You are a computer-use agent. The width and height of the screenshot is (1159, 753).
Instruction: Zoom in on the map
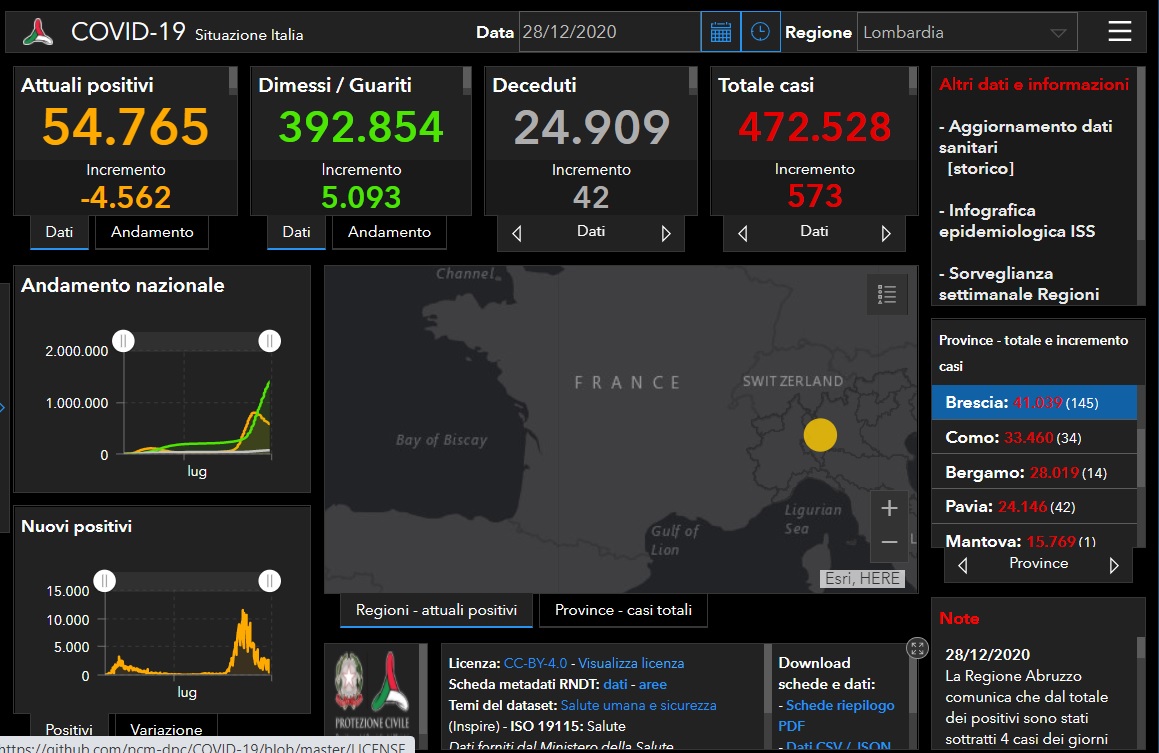(889, 508)
